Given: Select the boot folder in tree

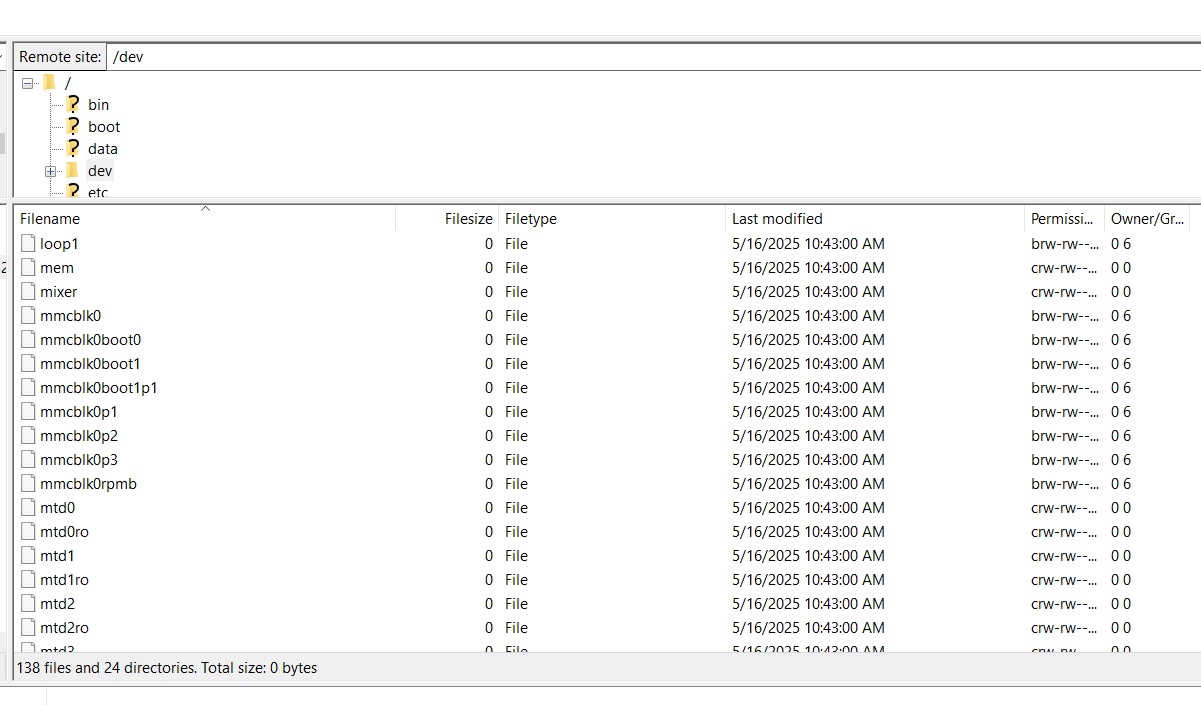Looking at the screenshot, I should (x=104, y=126).
